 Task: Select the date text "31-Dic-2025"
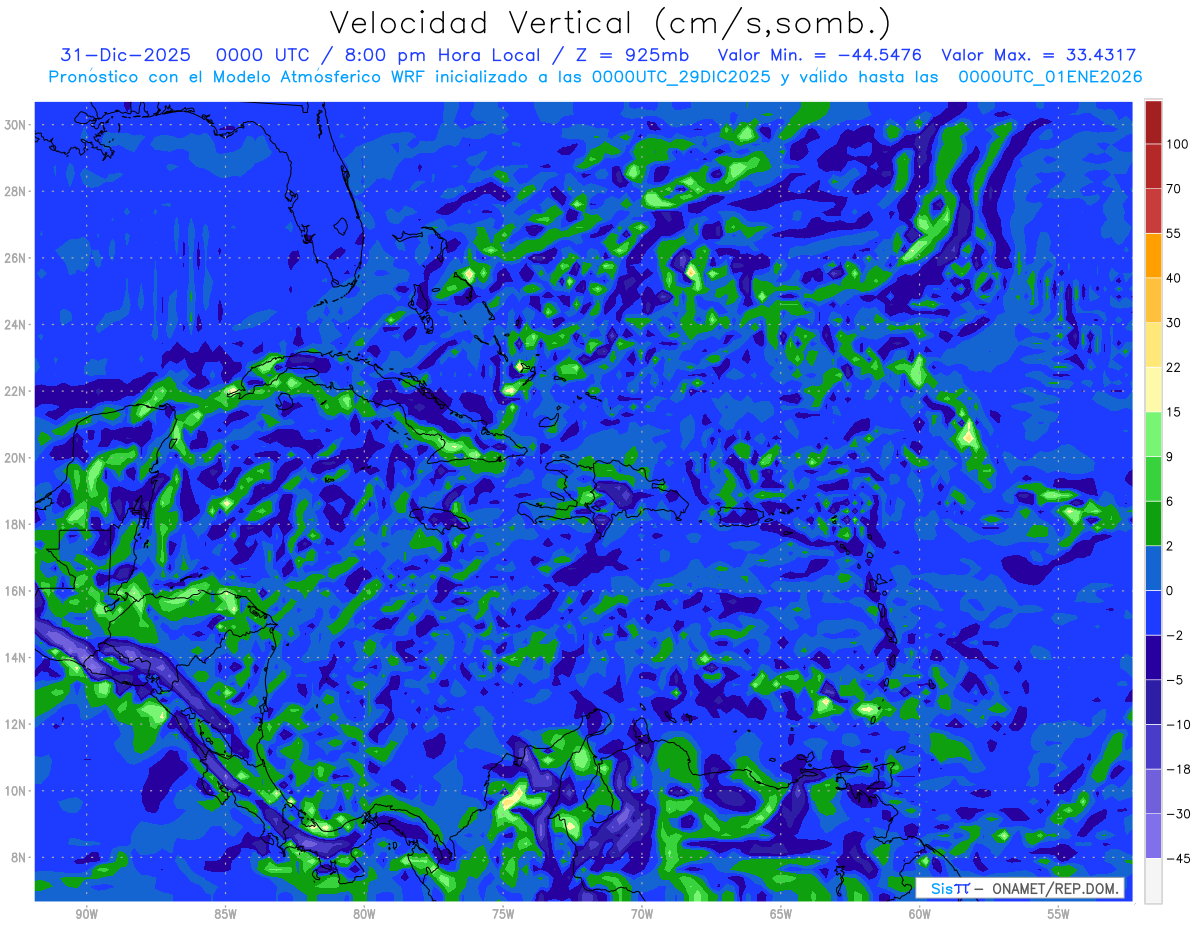point(125,56)
